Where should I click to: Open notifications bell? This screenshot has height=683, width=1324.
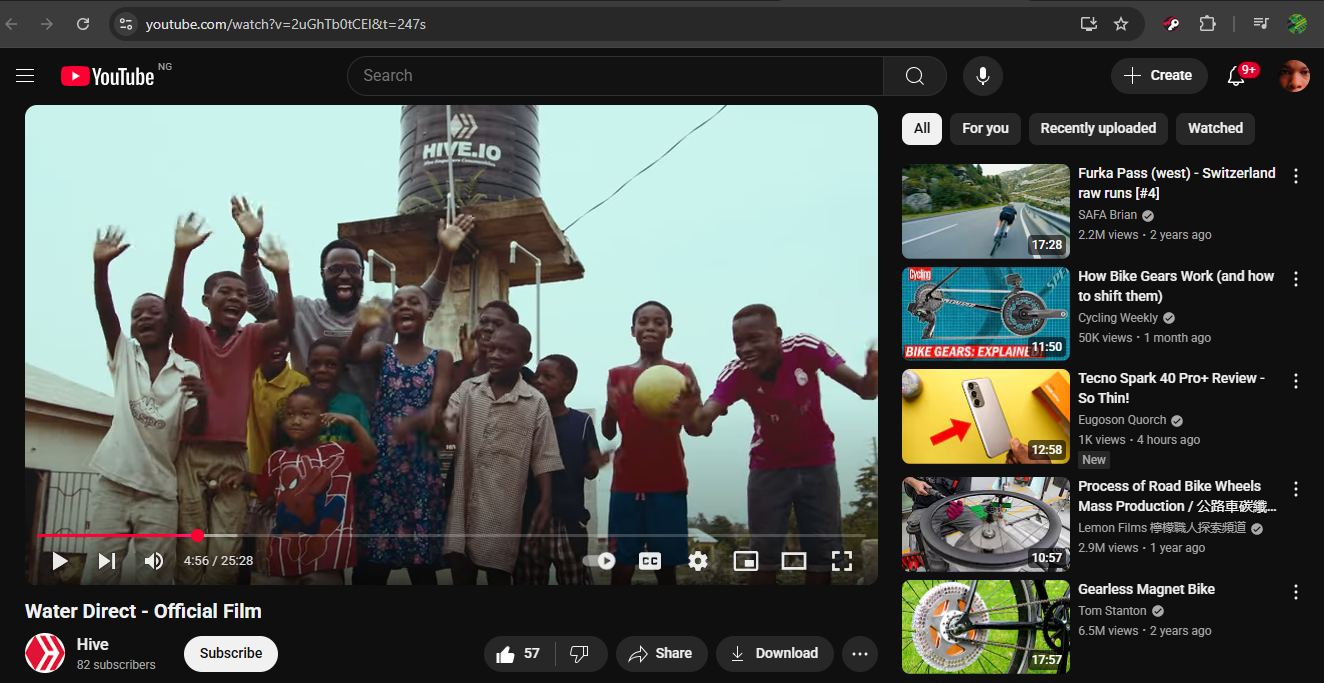pyautogui.click(x=1236, y=76)
